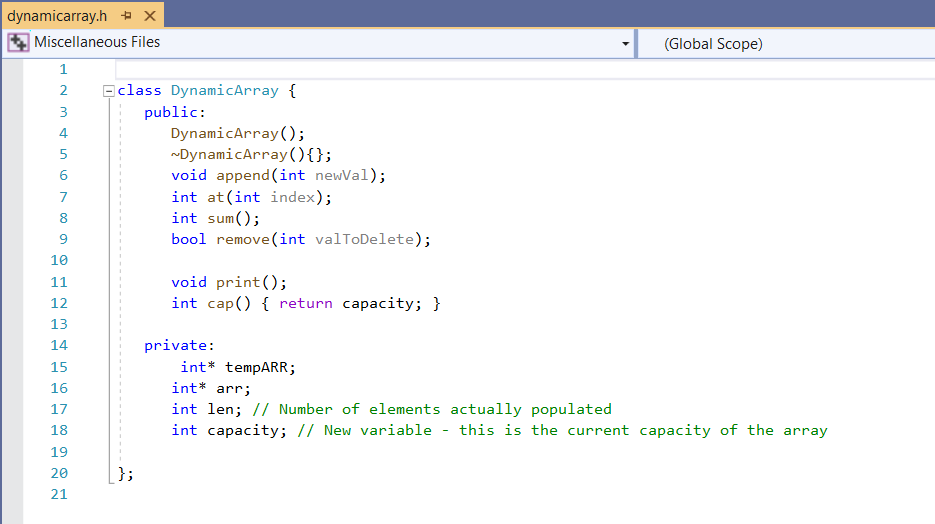935x524 pixels.
Task: Click 'return' keyword on line 12
Action: pyautogui.click(x=305, y=303)
